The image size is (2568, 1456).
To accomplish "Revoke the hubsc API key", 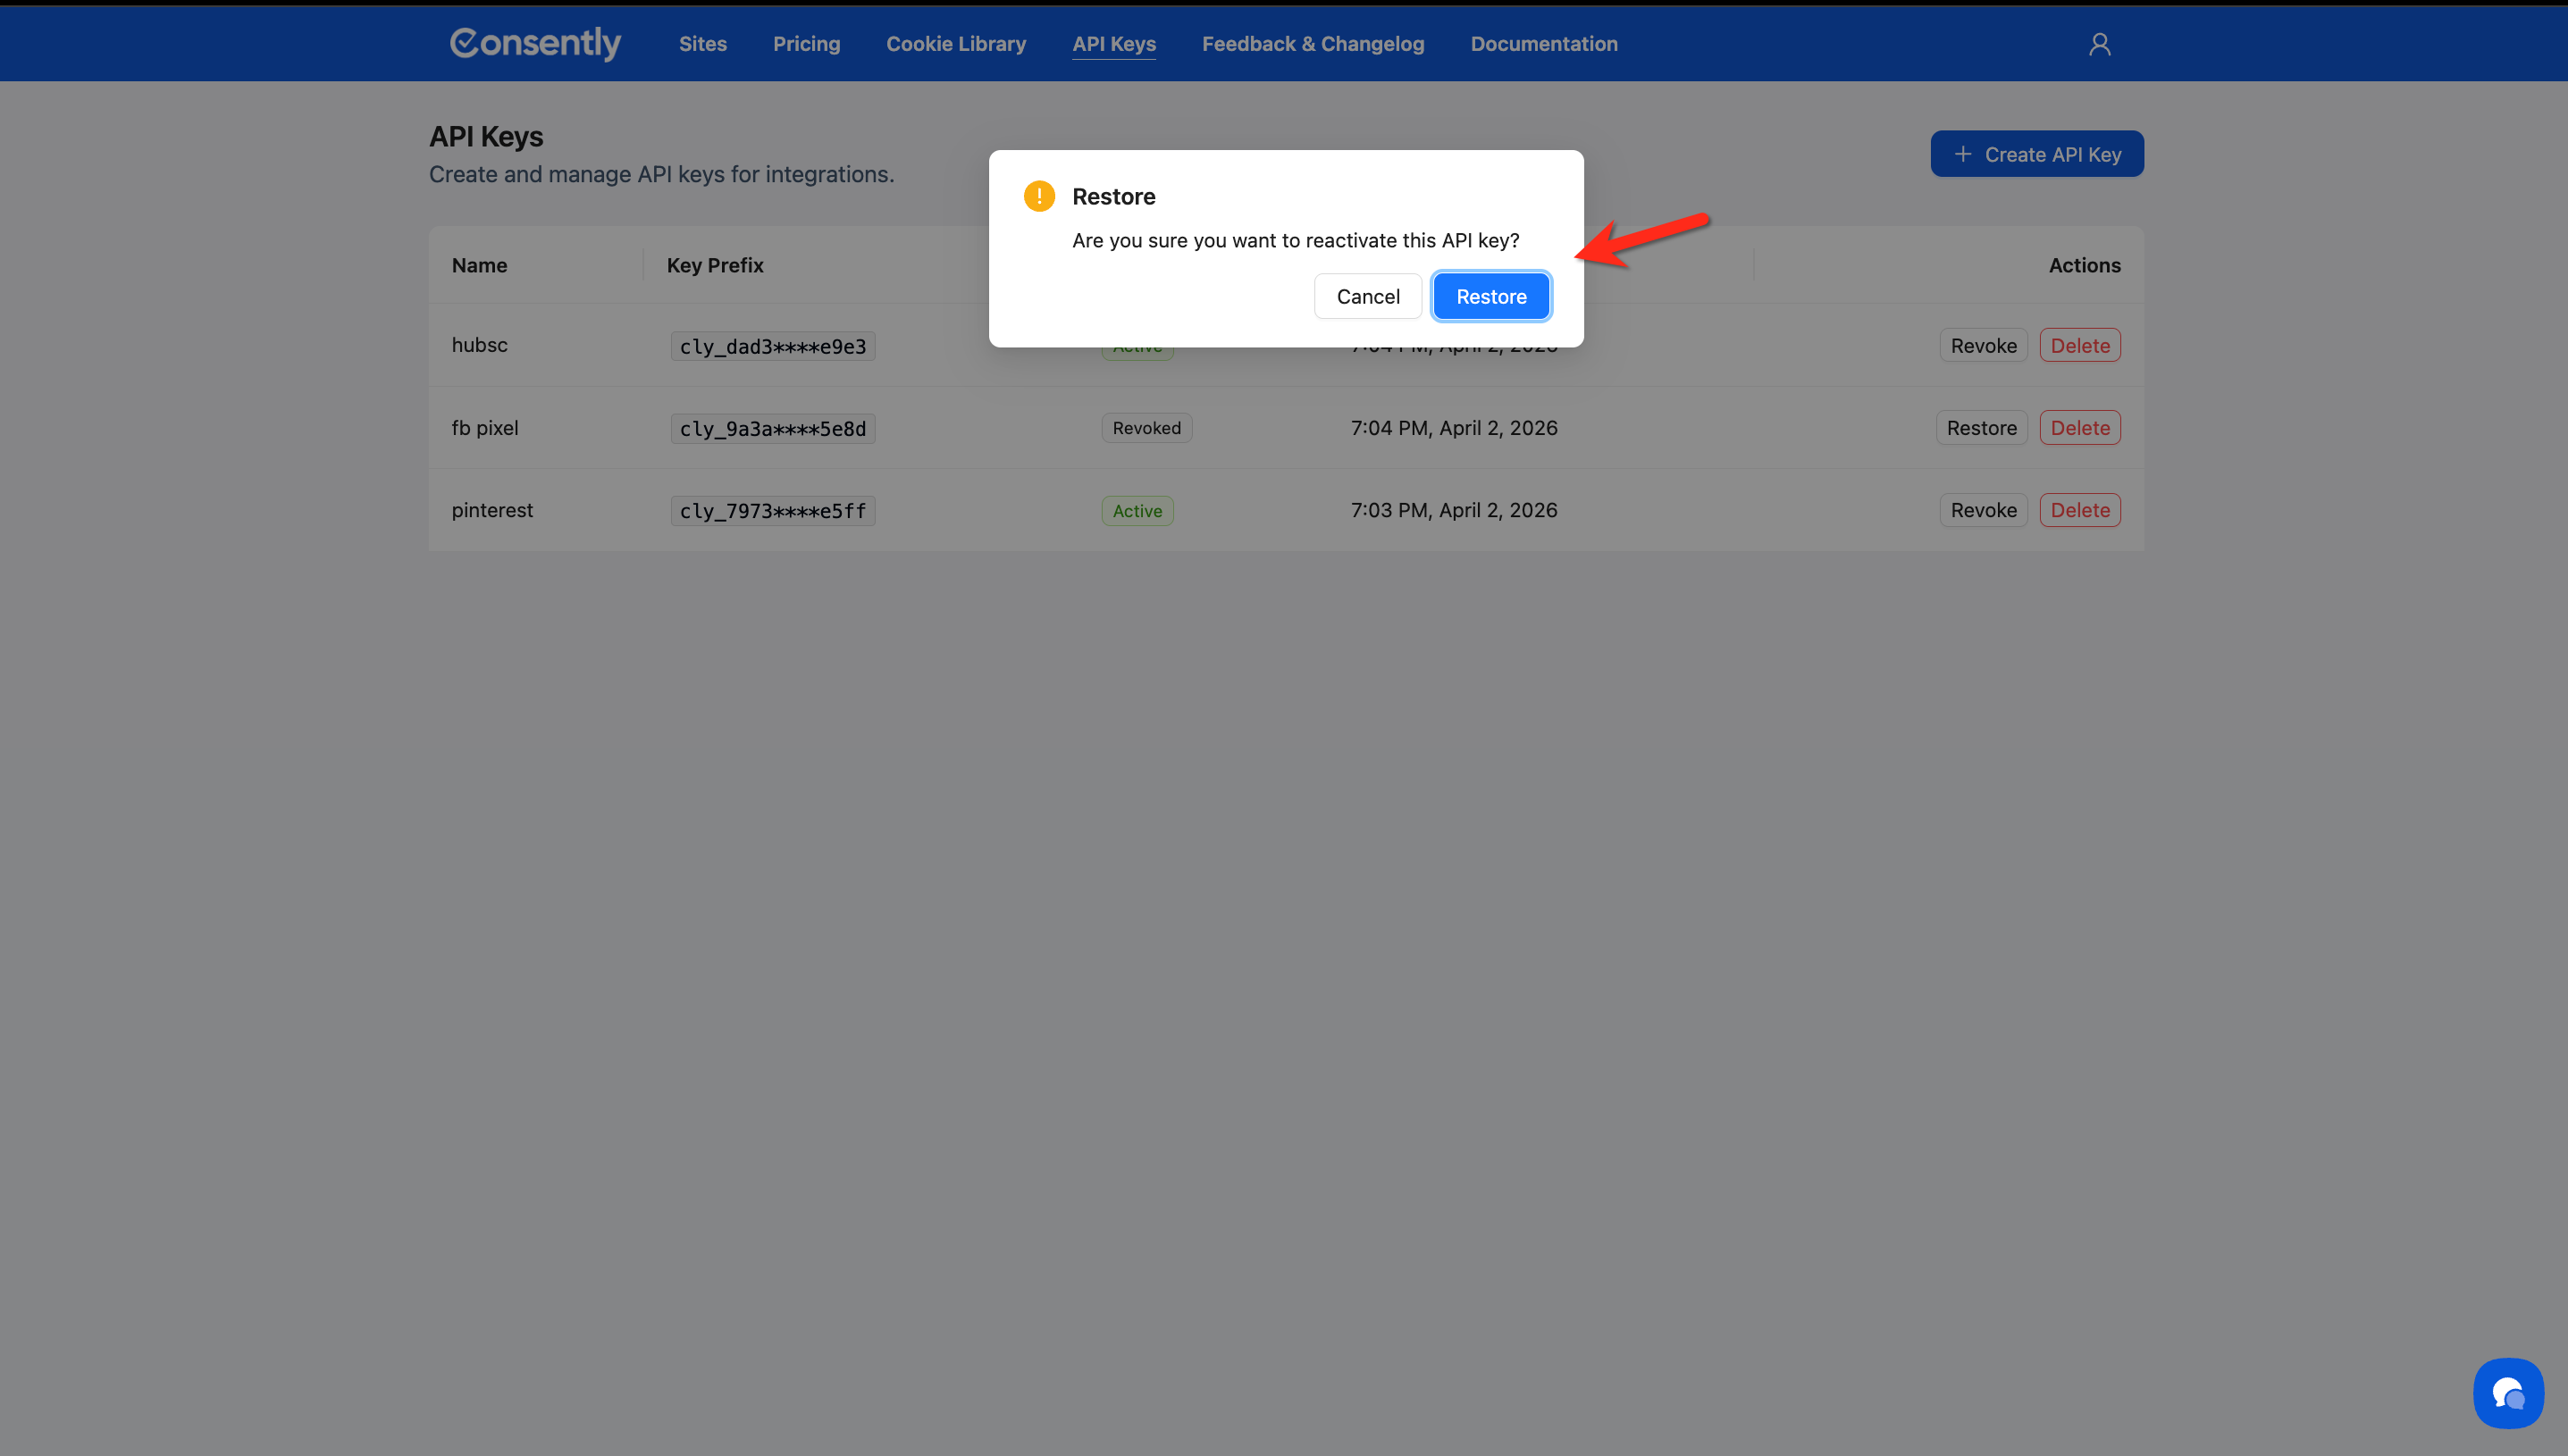I will click(x=1982, y=345).
